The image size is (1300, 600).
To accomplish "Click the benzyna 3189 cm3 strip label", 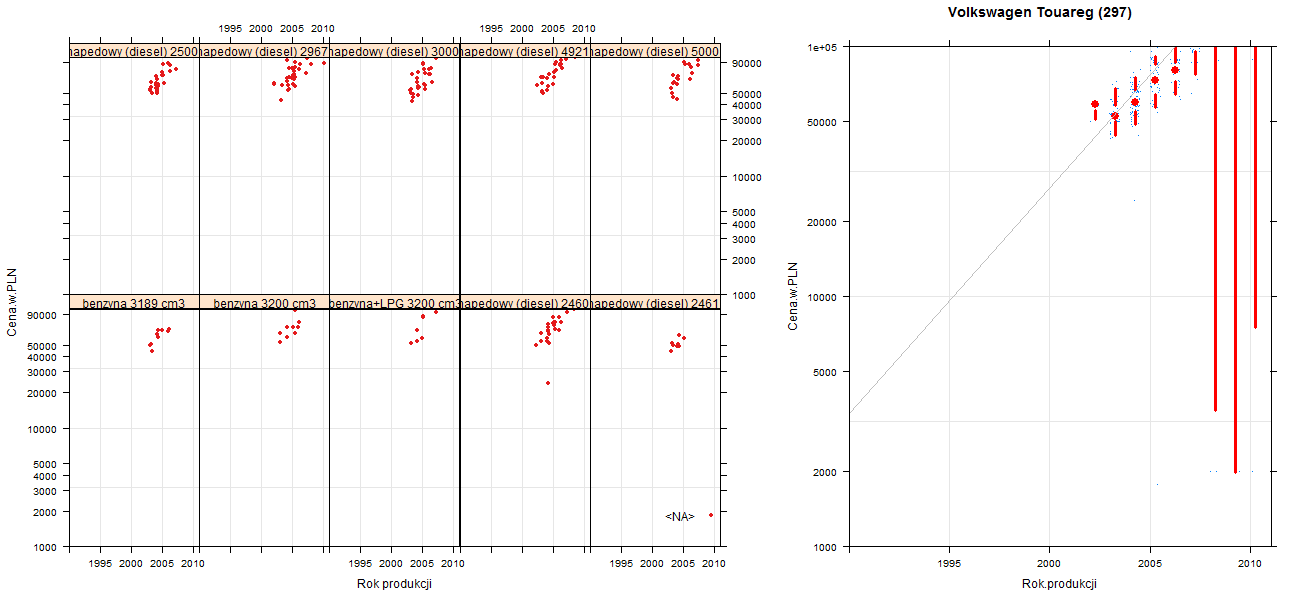I will coord(134,303).
